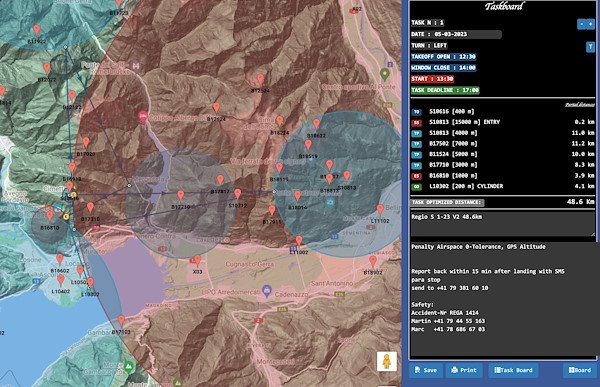This screenshot has height=387, width=600.
Task: Click the TO badge next to S10616
Action: click(416, 112)
